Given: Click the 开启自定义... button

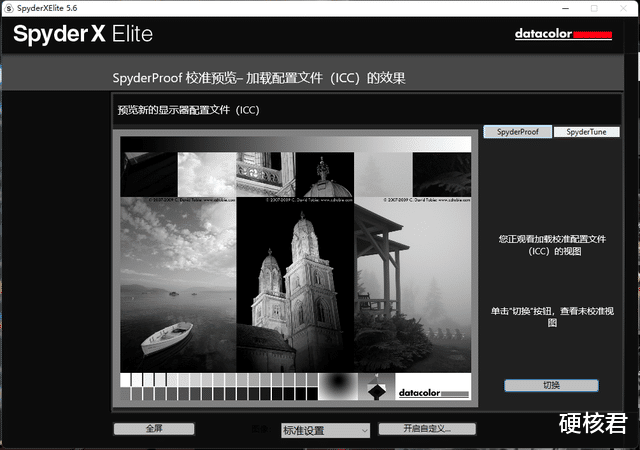Looking at the screenshot, I should (427, 428).
